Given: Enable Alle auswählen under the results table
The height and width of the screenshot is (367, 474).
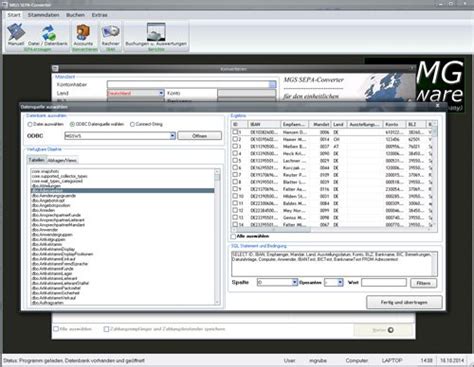Looking at the screenshot, I should click(x=233, y=236).
